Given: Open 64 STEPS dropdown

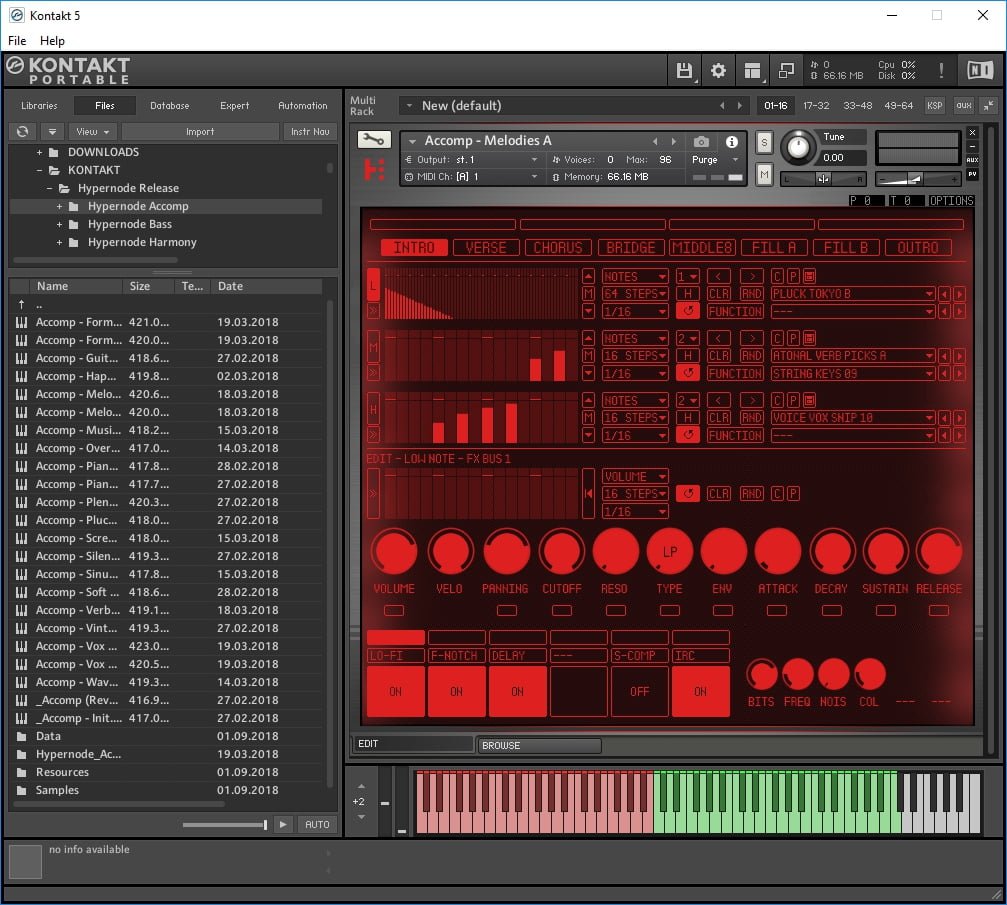Looking at the screenshot, I should pos(635,294).
